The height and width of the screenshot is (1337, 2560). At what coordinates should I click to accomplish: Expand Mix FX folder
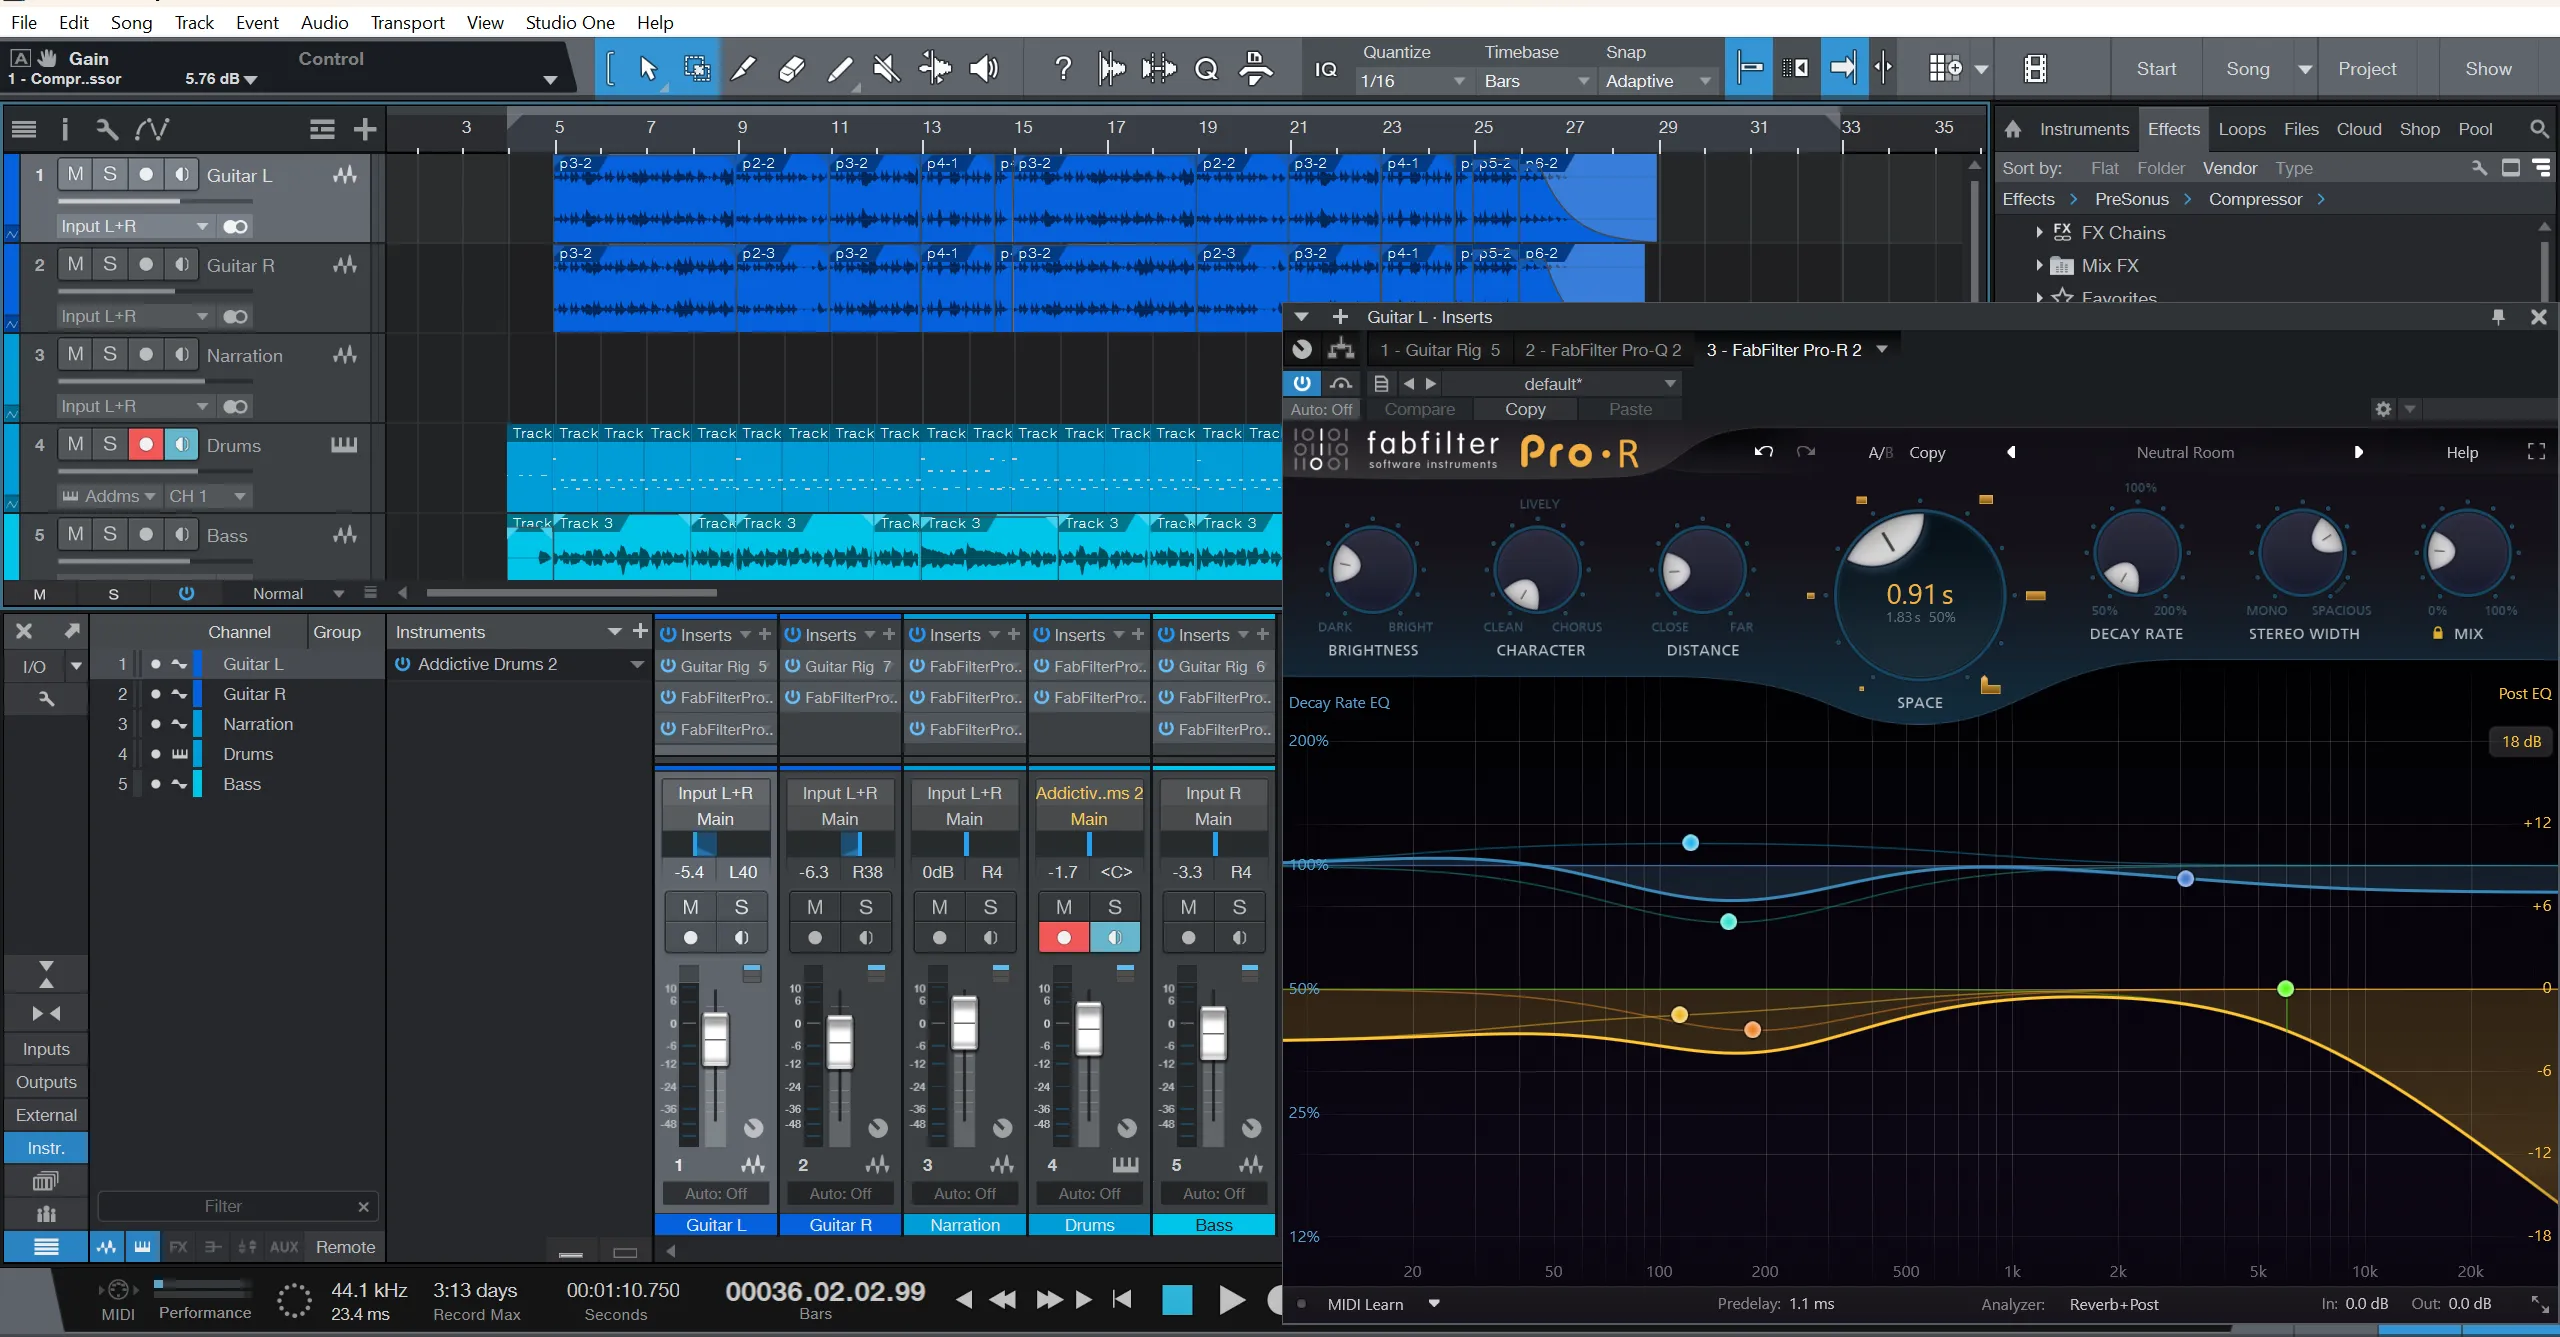pyautogui.click(x=2039, y=266)
